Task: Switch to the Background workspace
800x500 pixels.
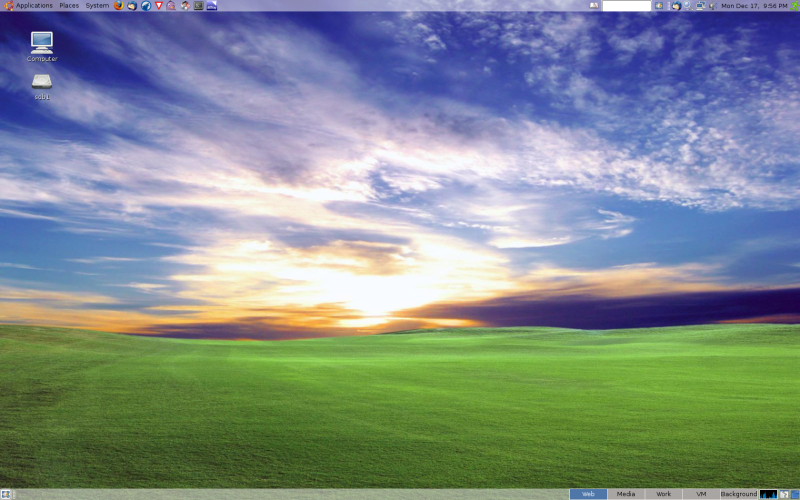Action: click(739, 494)
